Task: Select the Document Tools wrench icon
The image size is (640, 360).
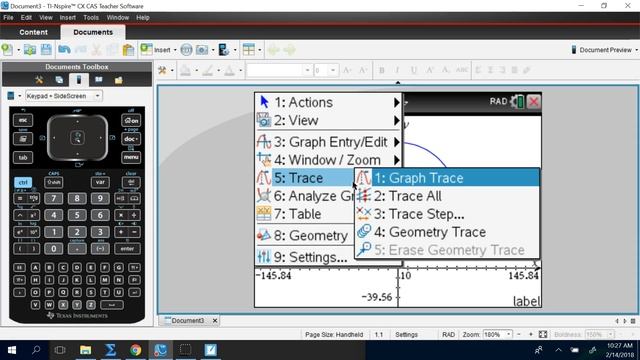Action: [x=39, y=80]
